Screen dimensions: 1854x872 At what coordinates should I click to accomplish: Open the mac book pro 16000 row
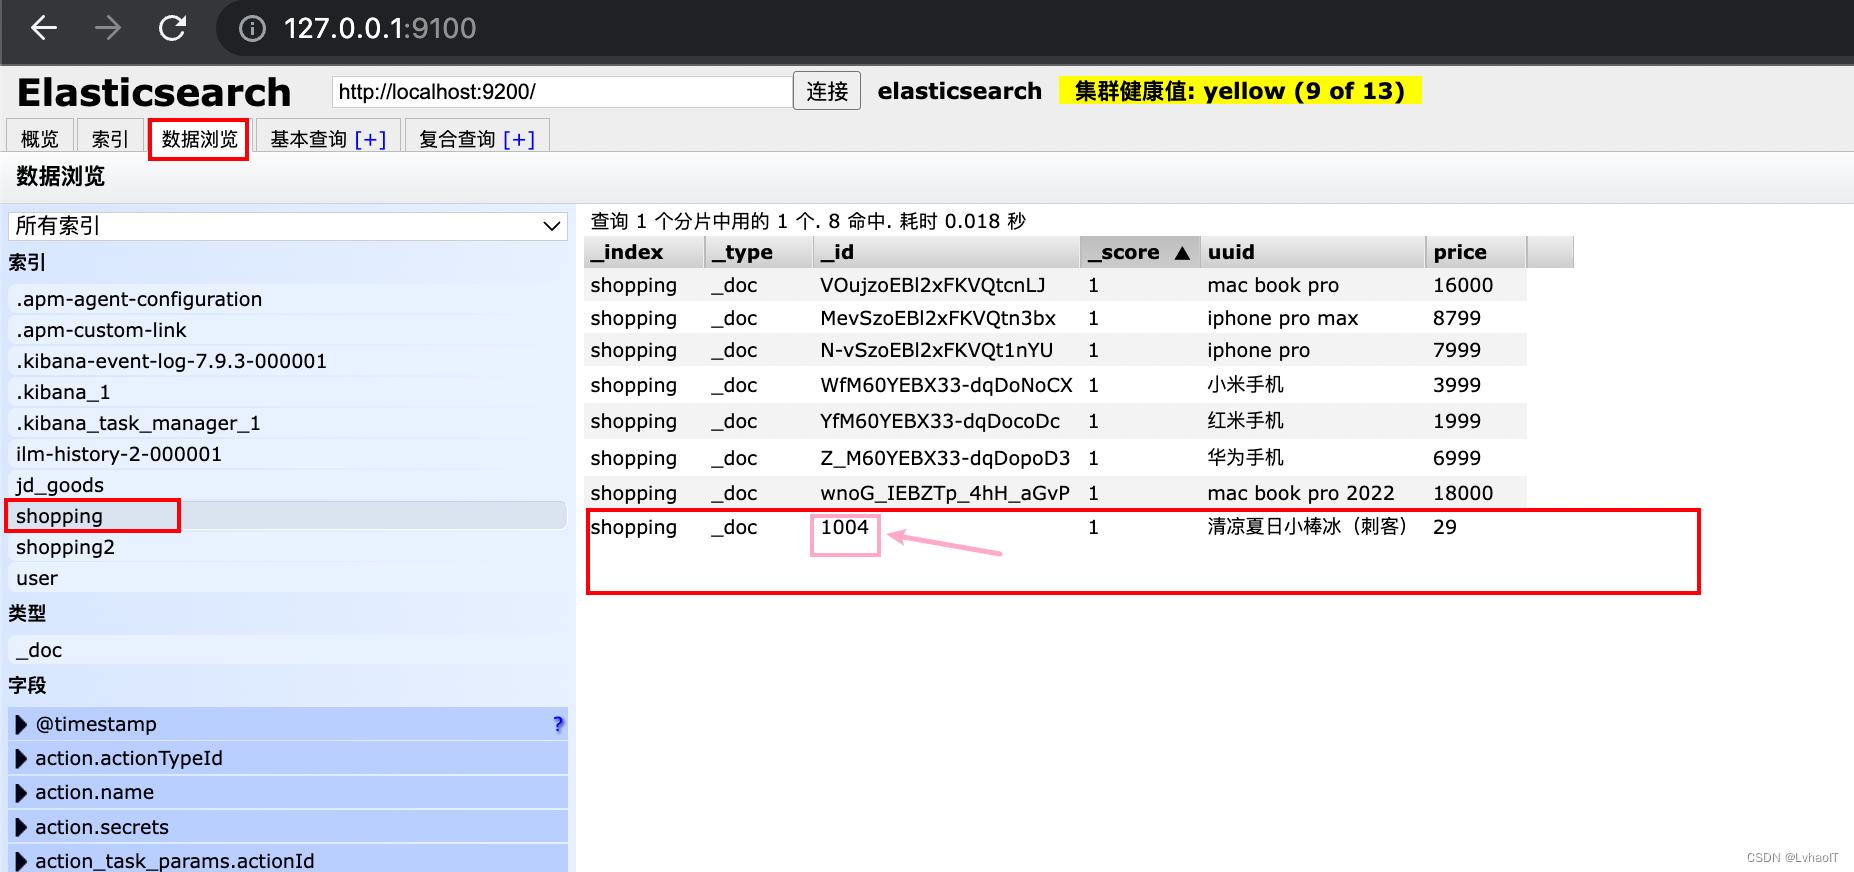tap(1055, 285)
